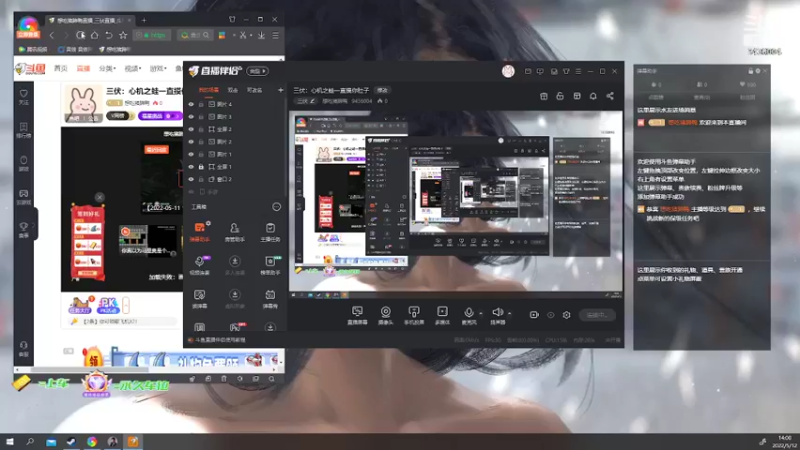Toggle visibility of 全屏 2 source

click(x=191, y=129)
